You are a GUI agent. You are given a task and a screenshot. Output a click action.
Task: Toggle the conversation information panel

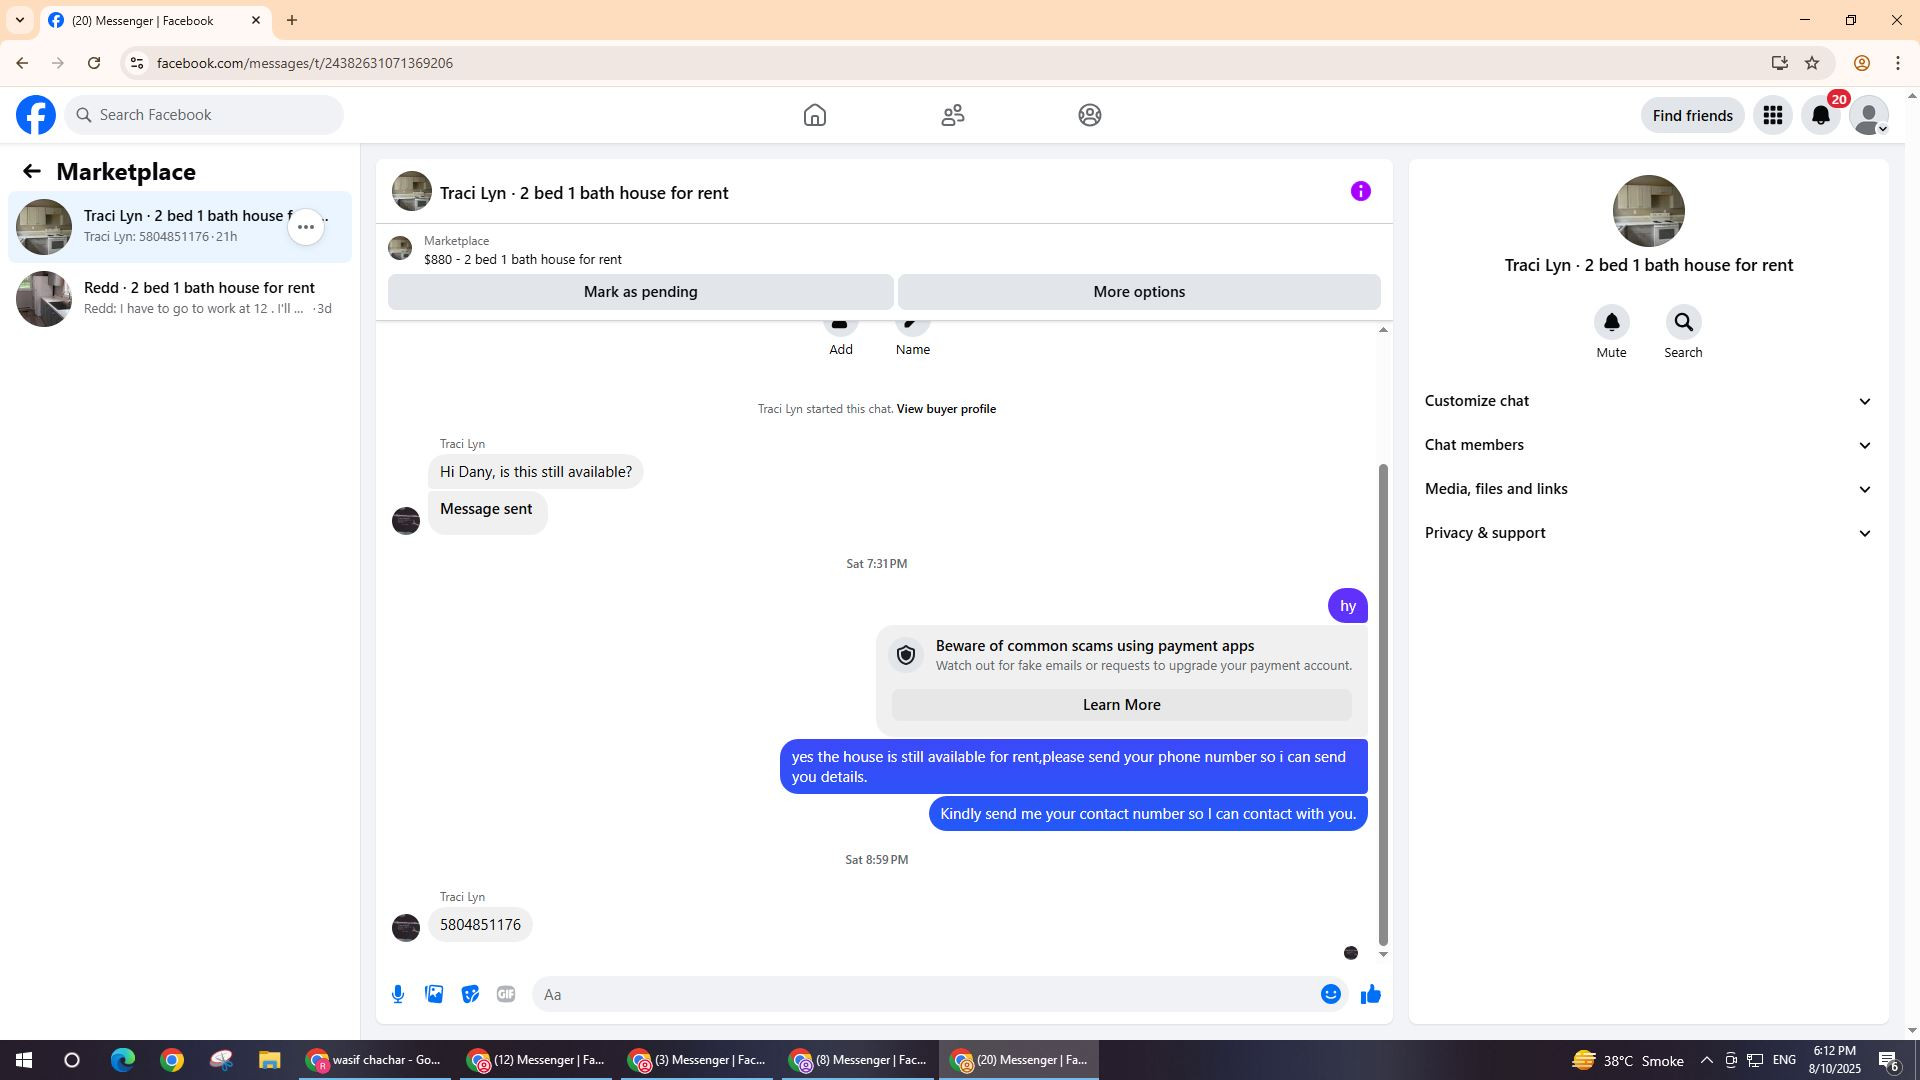coord(1360,191)
